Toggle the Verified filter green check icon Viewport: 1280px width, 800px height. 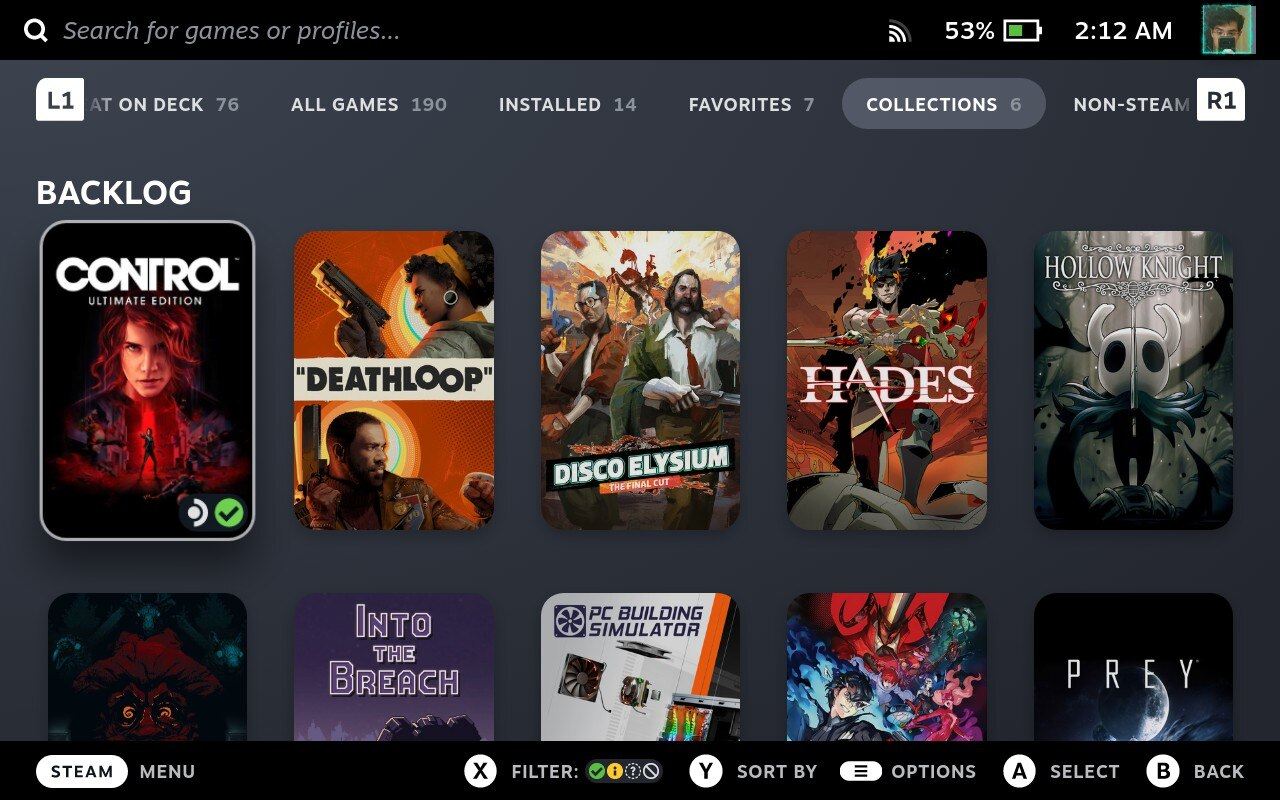[x=597, y=771]
